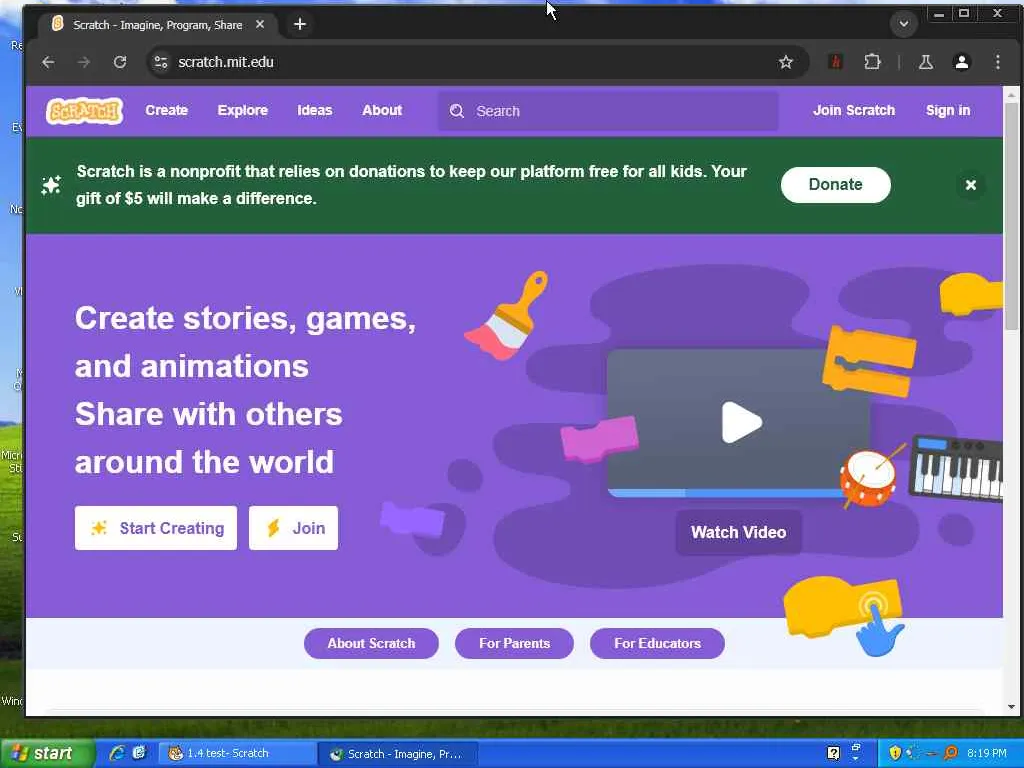Click the Donate button
Viewport: 1024px width, 768px height.
pos(835,185)
